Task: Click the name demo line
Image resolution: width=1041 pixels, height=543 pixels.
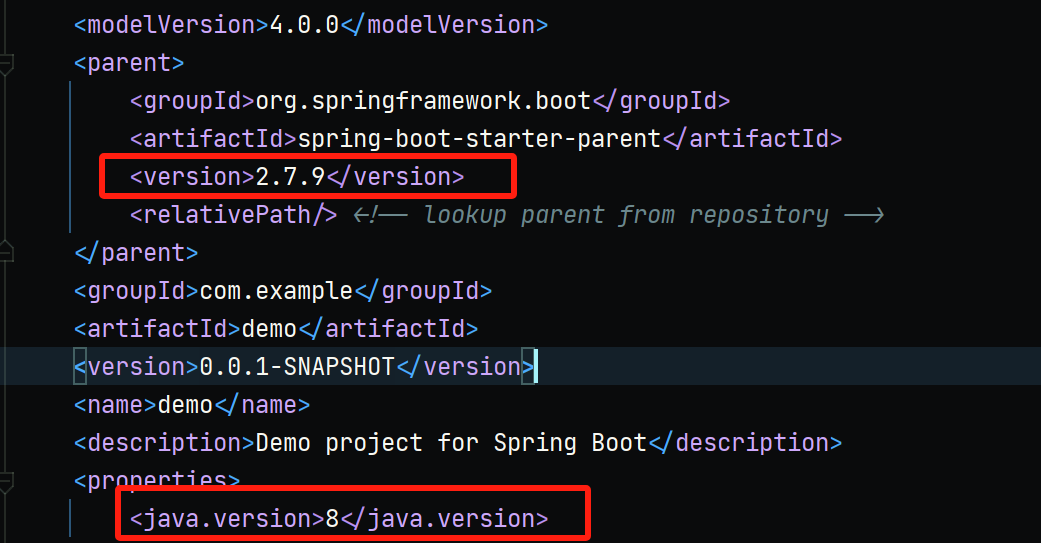Action: coord(192,405)
